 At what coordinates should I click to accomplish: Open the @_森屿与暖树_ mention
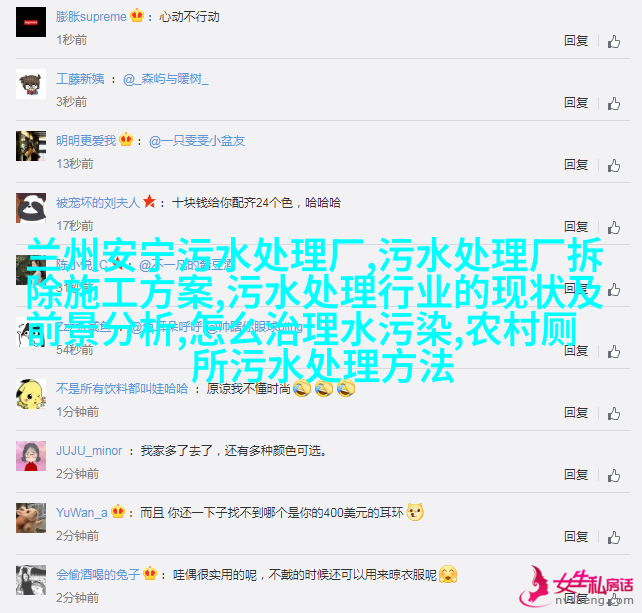[165, 79]
